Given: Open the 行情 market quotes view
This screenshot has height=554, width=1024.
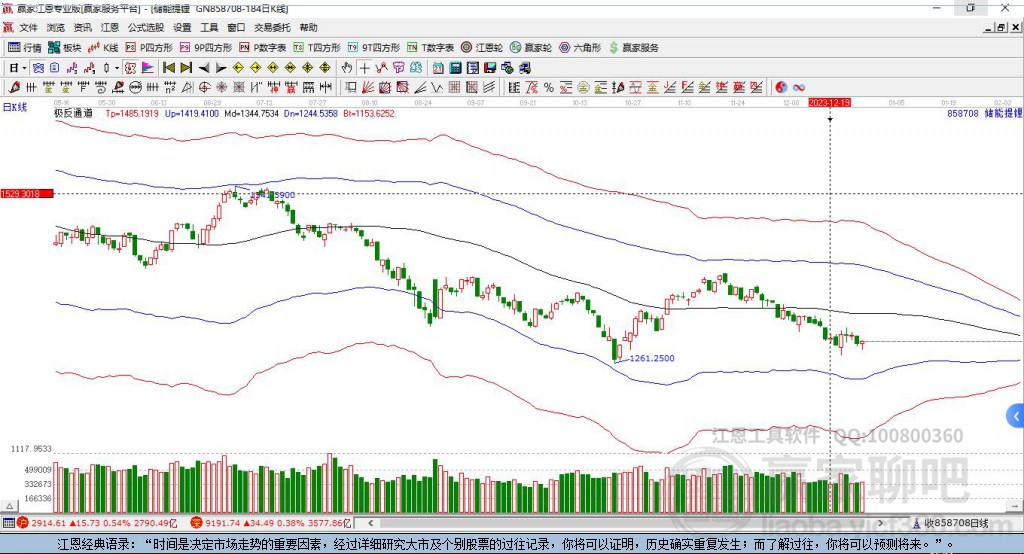Looking at the screenshot, I should pyautogui.click(x=26, y=47).
